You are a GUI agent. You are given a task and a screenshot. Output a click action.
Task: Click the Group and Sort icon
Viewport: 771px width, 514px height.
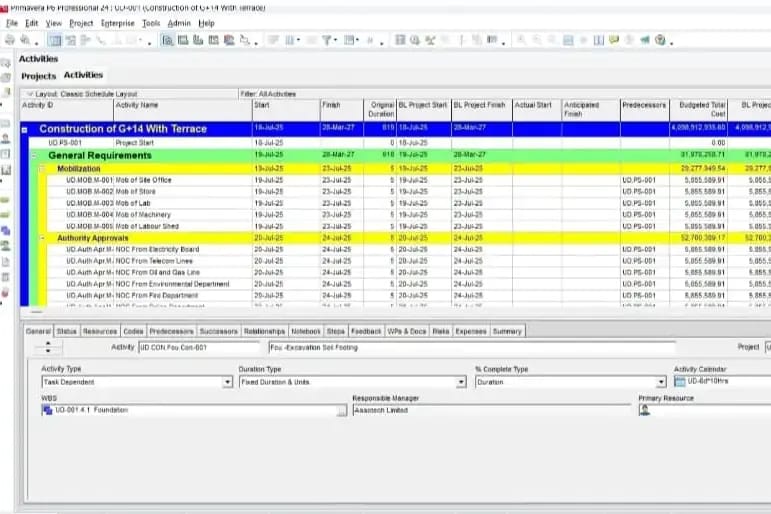click(x=350, y=40)
